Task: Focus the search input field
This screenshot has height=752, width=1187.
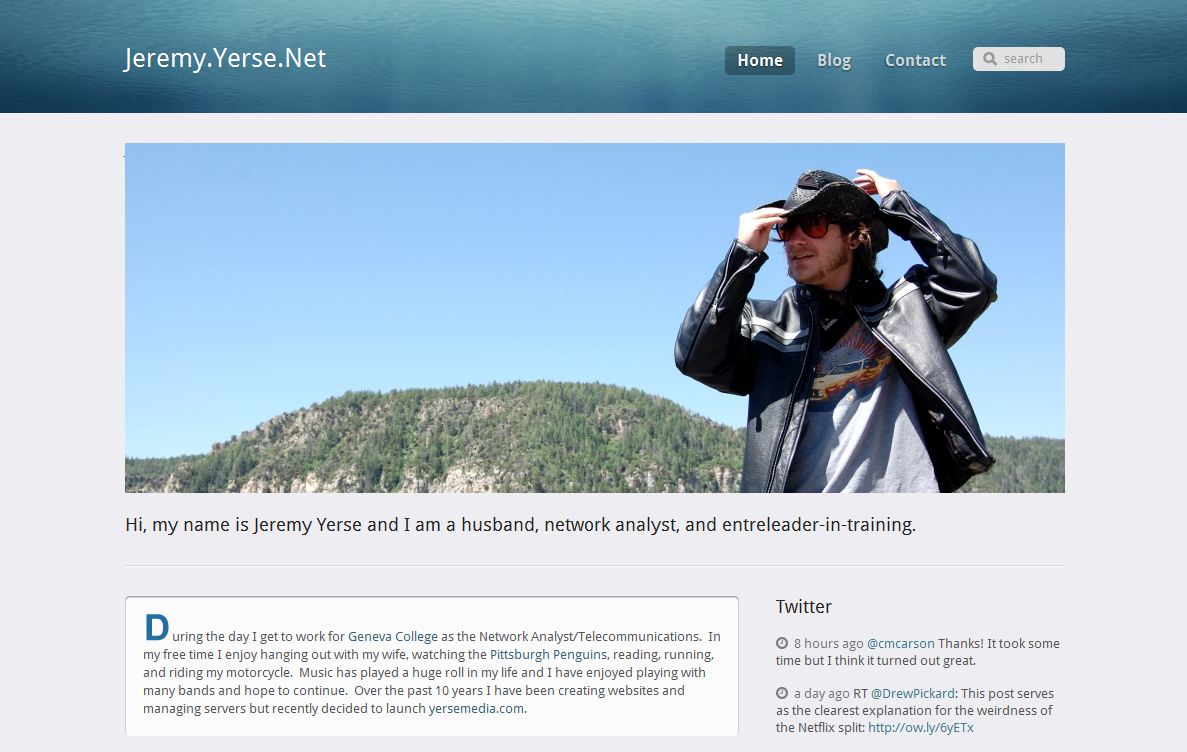Action: (1019, 59)
